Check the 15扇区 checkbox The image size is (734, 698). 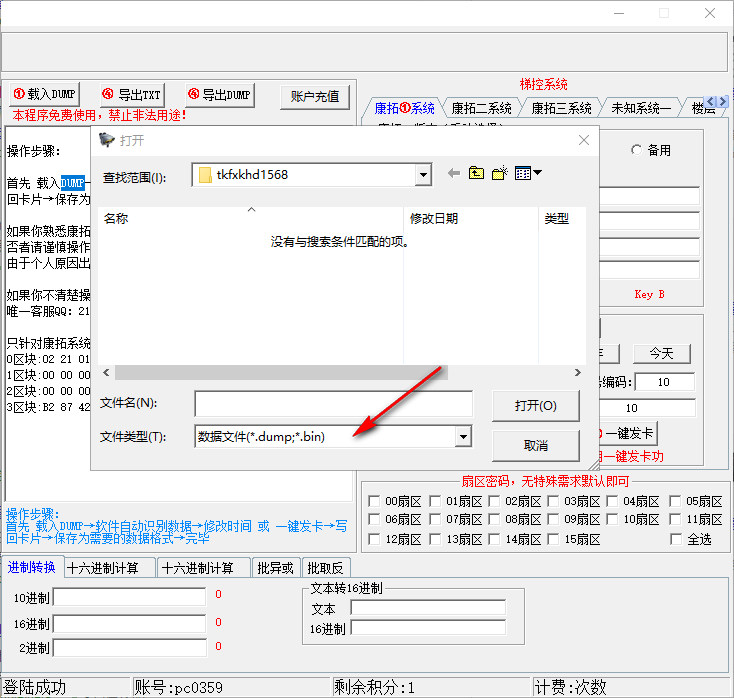(553, 539)
